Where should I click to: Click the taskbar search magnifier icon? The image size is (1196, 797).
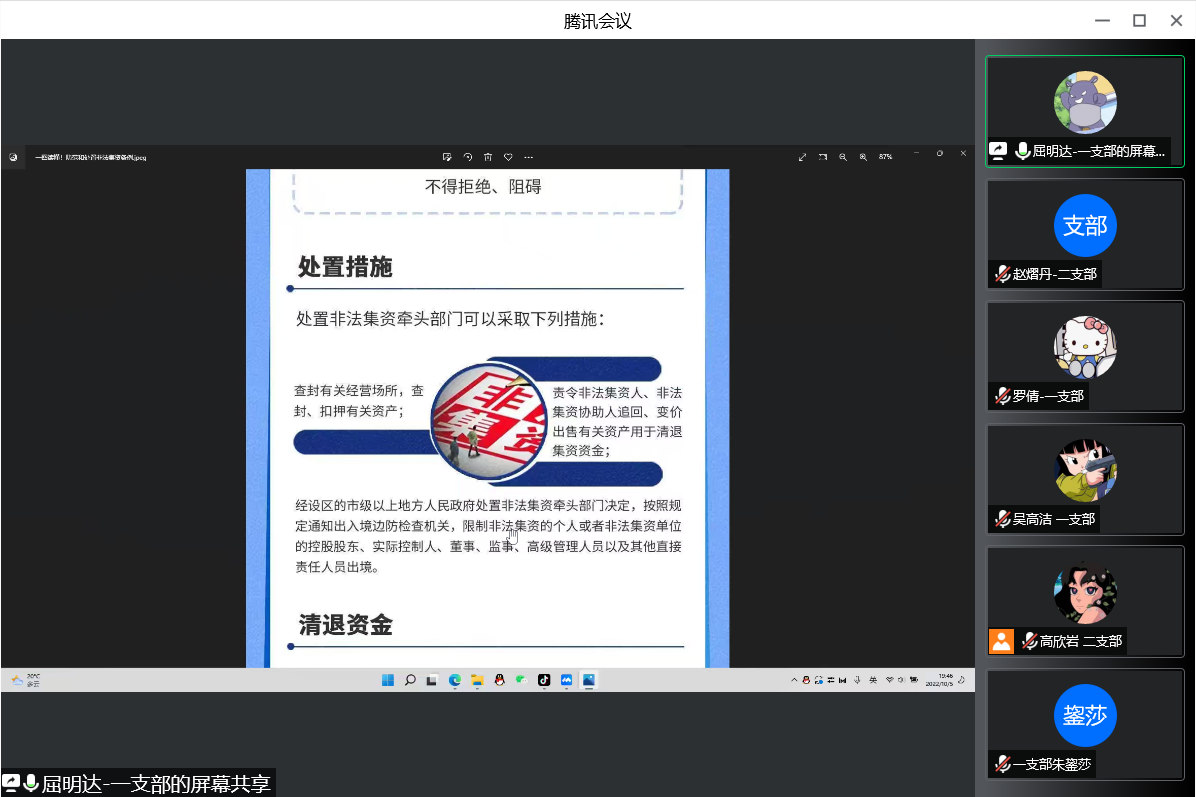410,680
